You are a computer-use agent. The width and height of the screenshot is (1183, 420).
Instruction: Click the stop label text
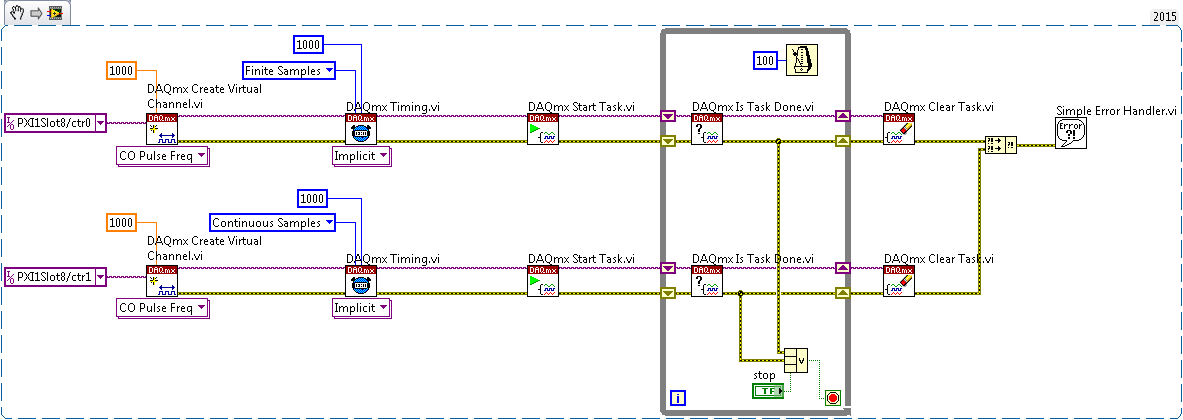764,376
